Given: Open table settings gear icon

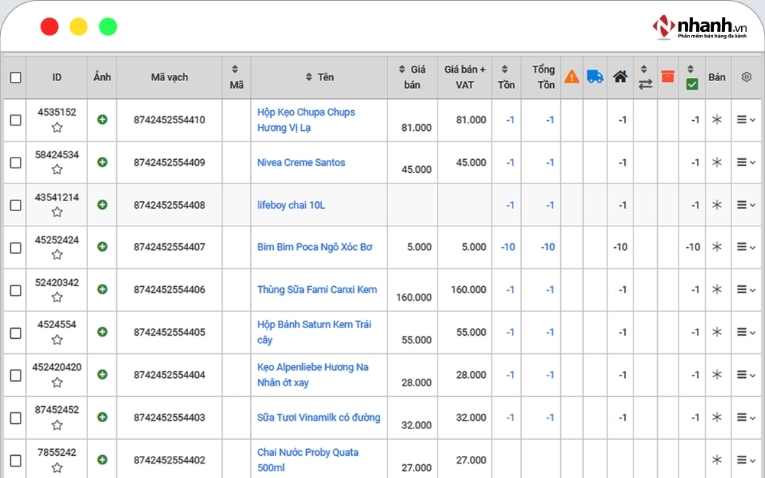Looking at the screenshot, I should (746, 77).
